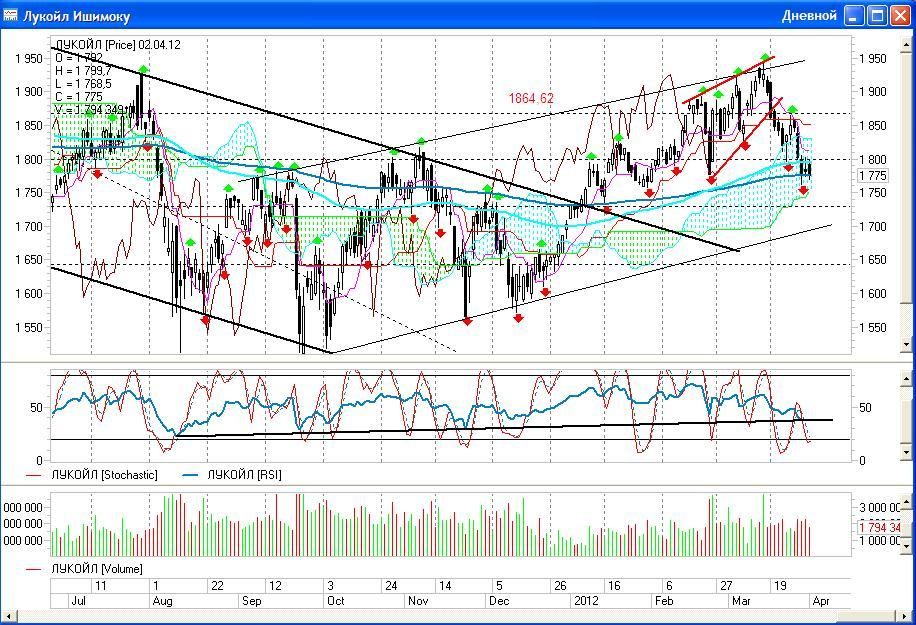Select the ЛУКОЙЛ [Volume] legend entry
The image size is (916, 625).
84,568
